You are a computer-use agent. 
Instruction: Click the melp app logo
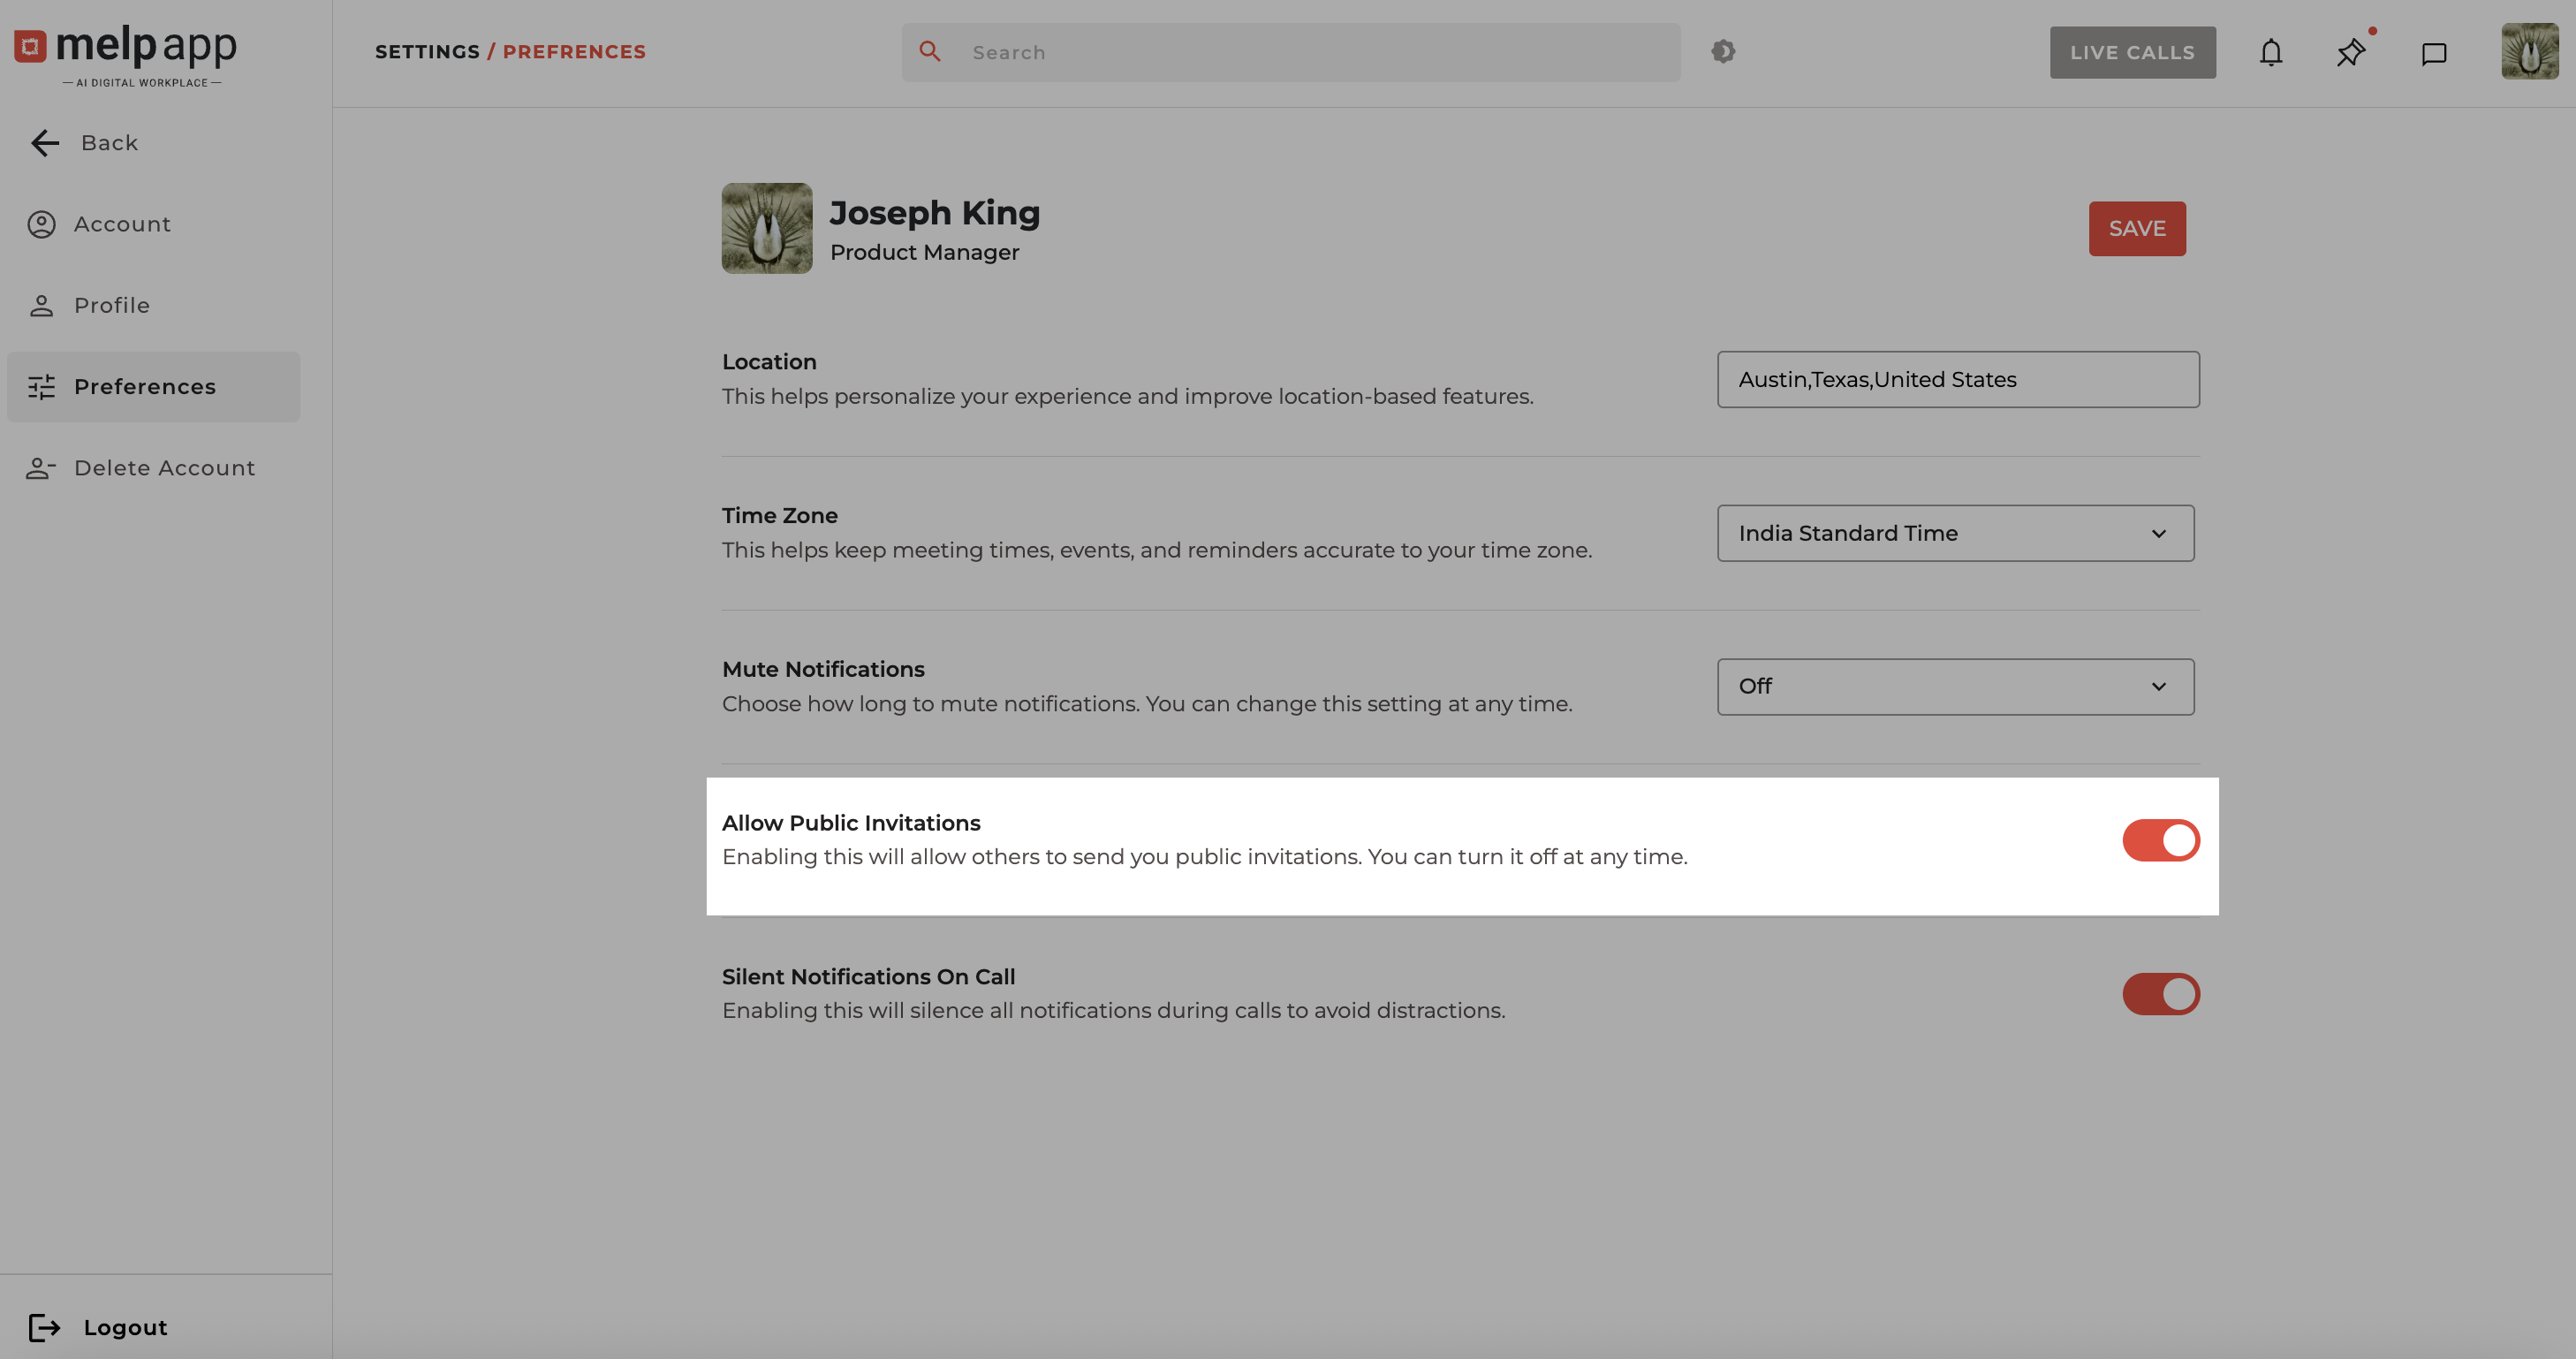click(126, 54)
